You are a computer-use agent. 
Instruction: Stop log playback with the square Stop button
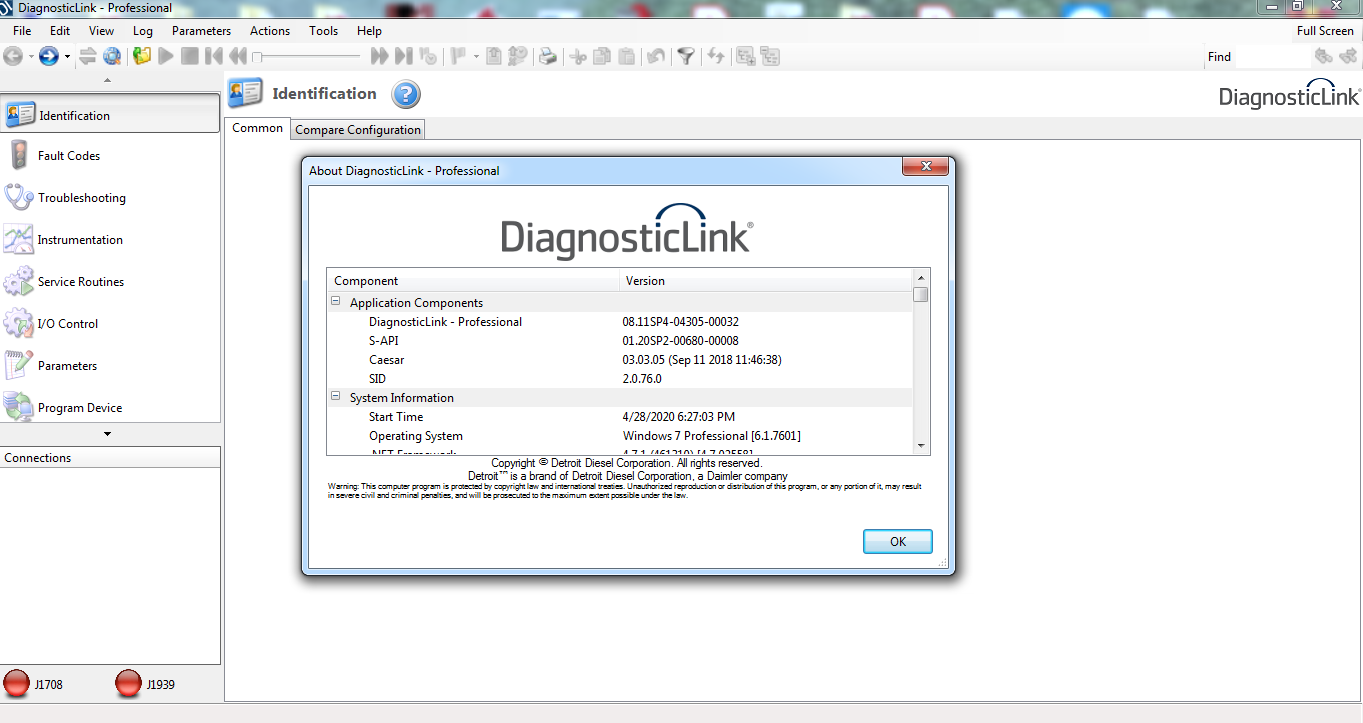pos(190,57)
